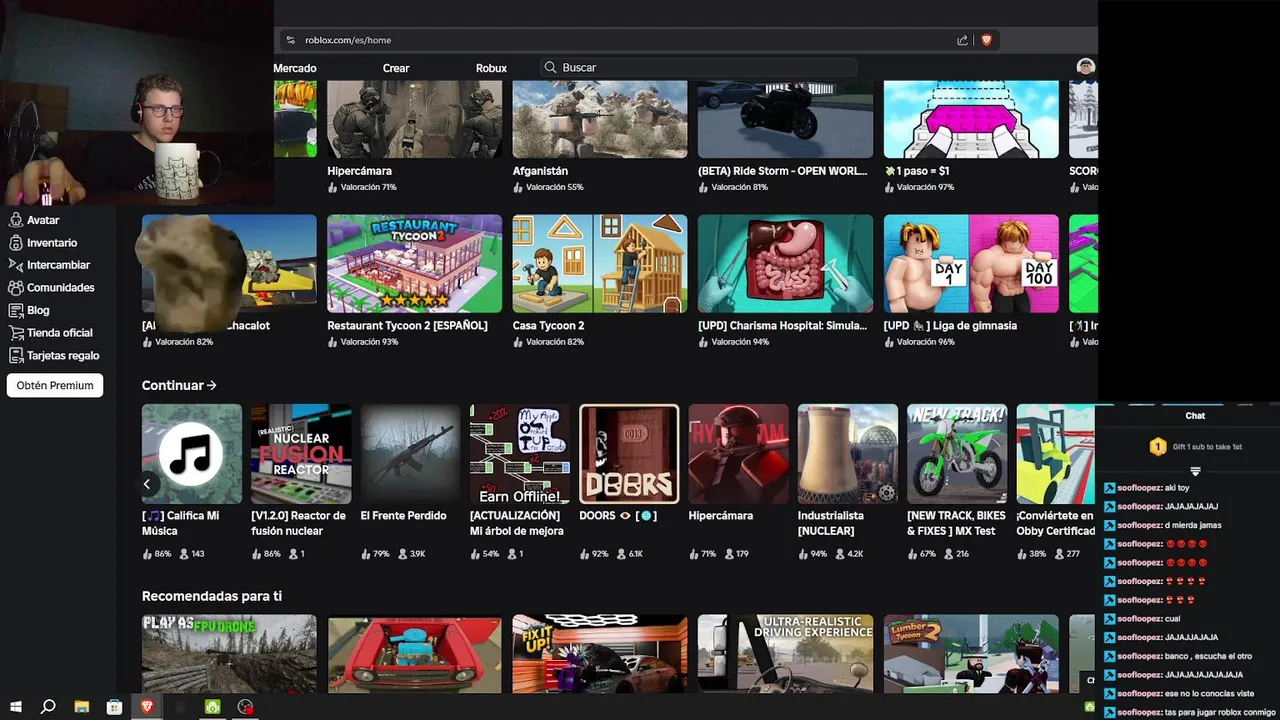The height and width of the screenshot is (720, 1280).
Task: Open Tarjetas regalo in the sidebar
Action: click(x=54, y=356)
